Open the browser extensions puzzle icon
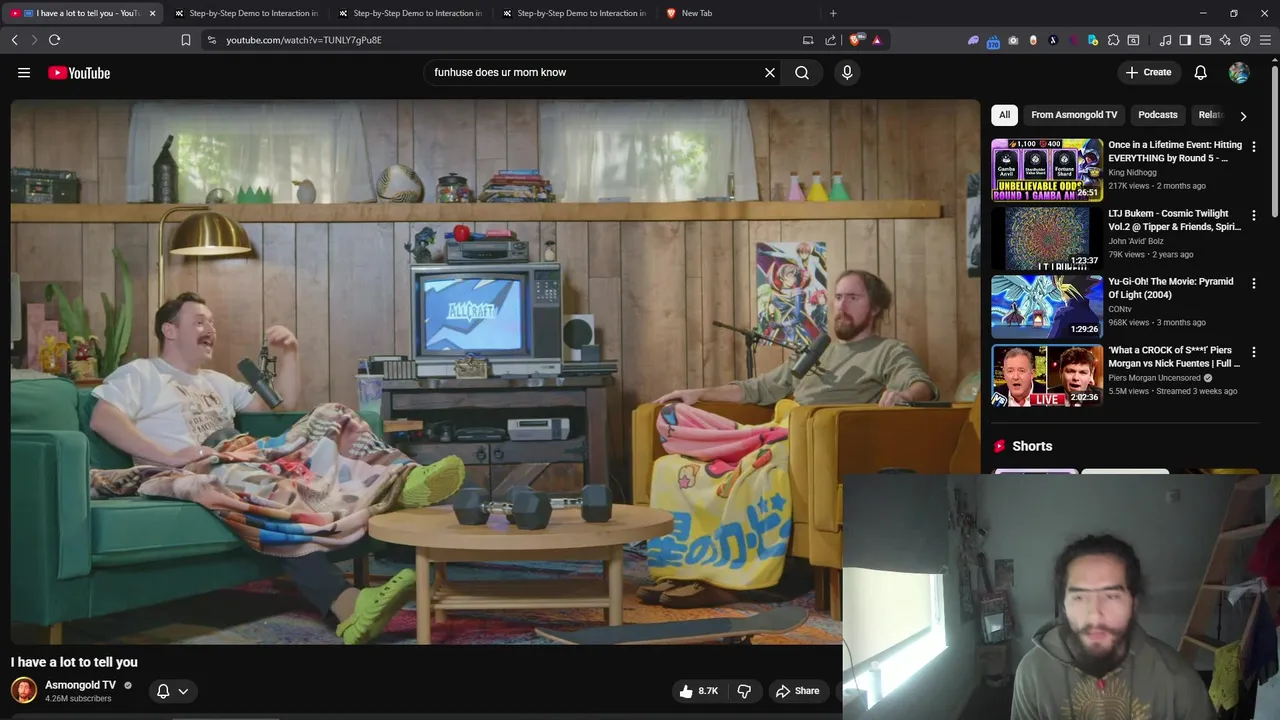The height and width of the screenshot is (720, 1280). point(1113,40)
